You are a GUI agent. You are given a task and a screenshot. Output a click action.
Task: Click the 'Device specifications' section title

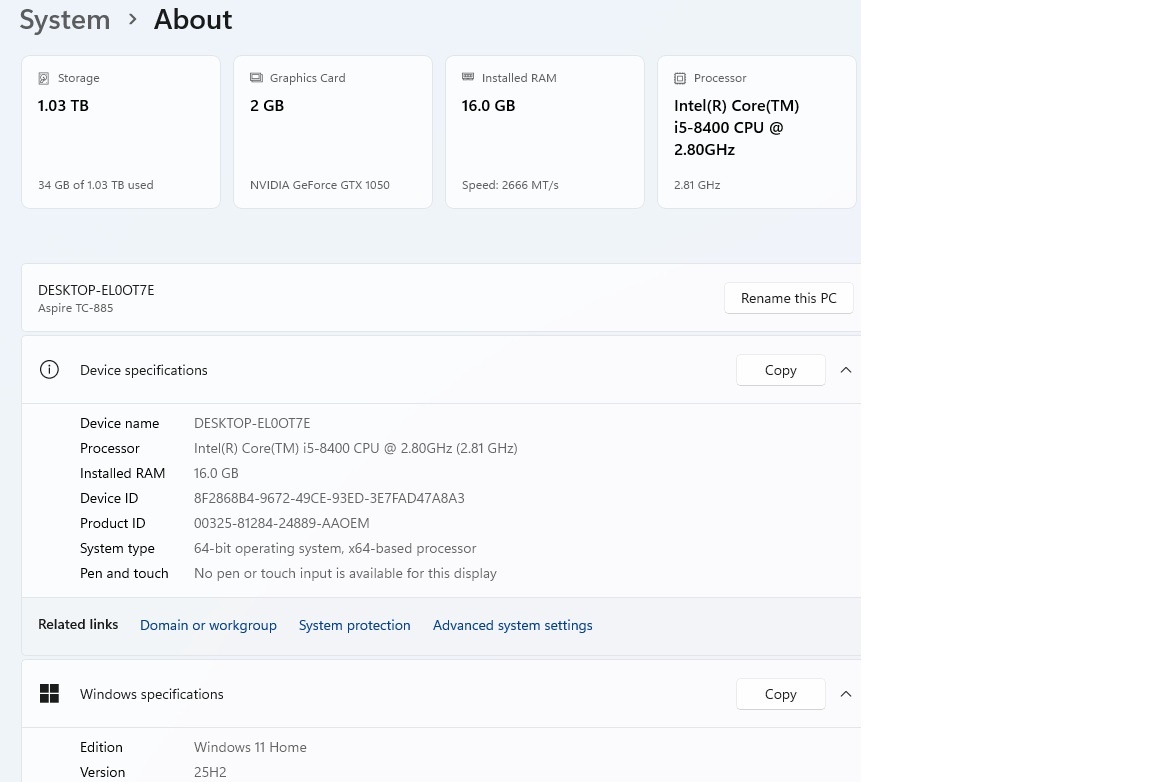[144, 370]
